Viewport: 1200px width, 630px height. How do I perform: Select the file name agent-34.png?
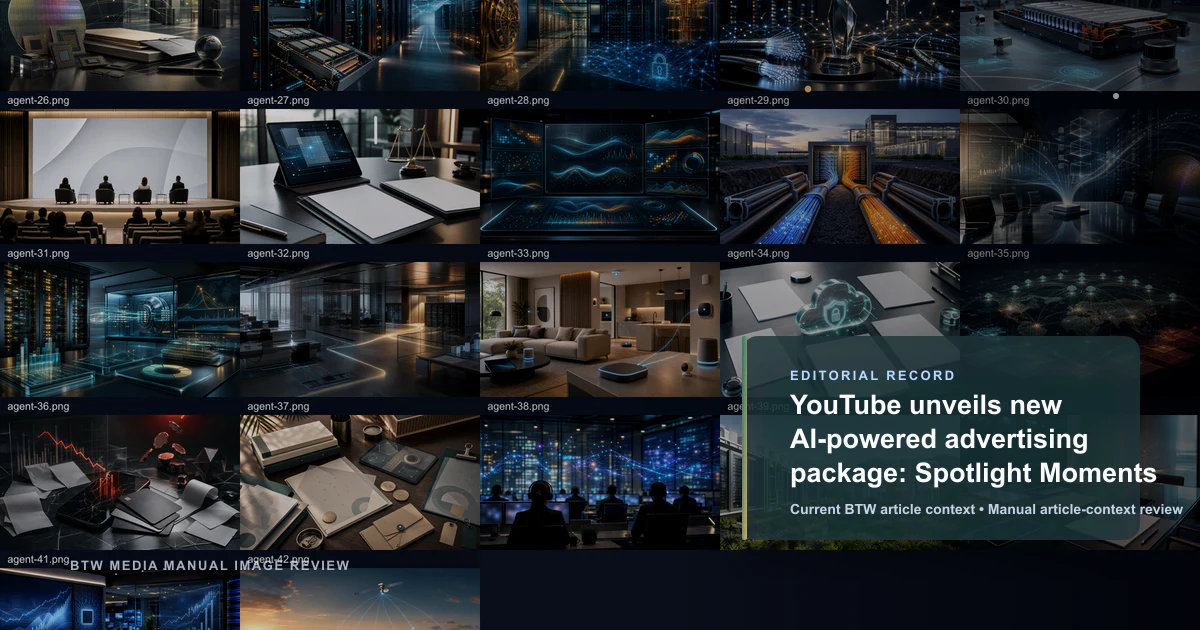(x=758, y=253)
